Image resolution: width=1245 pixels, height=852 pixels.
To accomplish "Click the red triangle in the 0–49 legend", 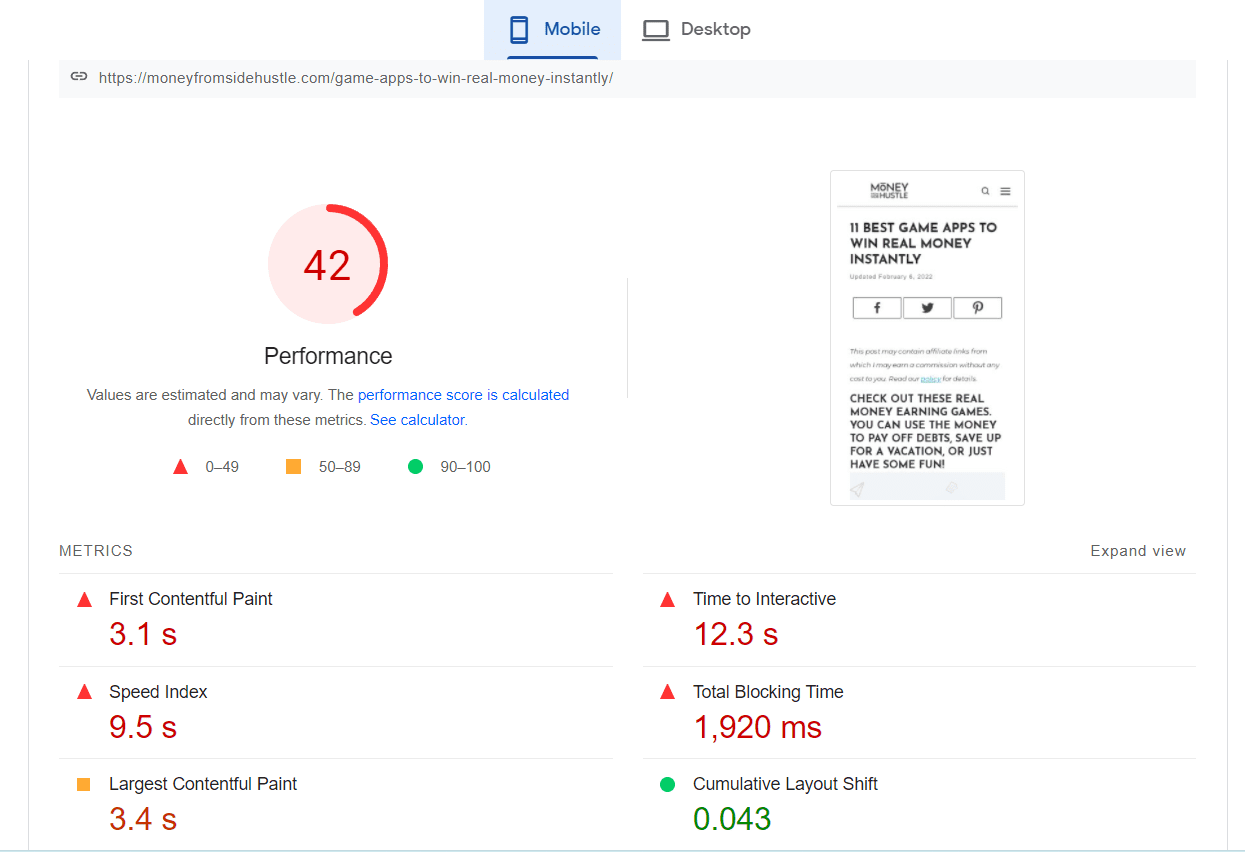I will (180, 466).
